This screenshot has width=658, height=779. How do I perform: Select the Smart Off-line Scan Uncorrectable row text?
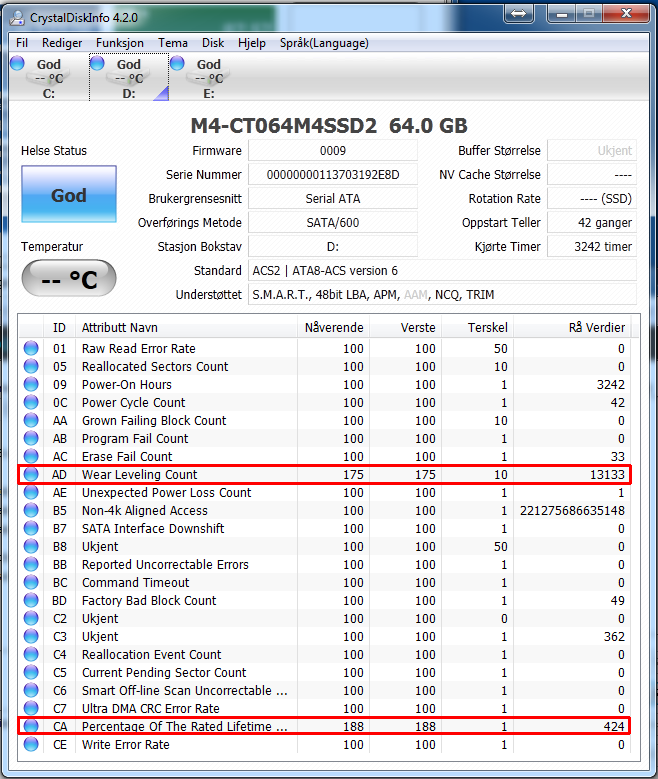point(184,691)
